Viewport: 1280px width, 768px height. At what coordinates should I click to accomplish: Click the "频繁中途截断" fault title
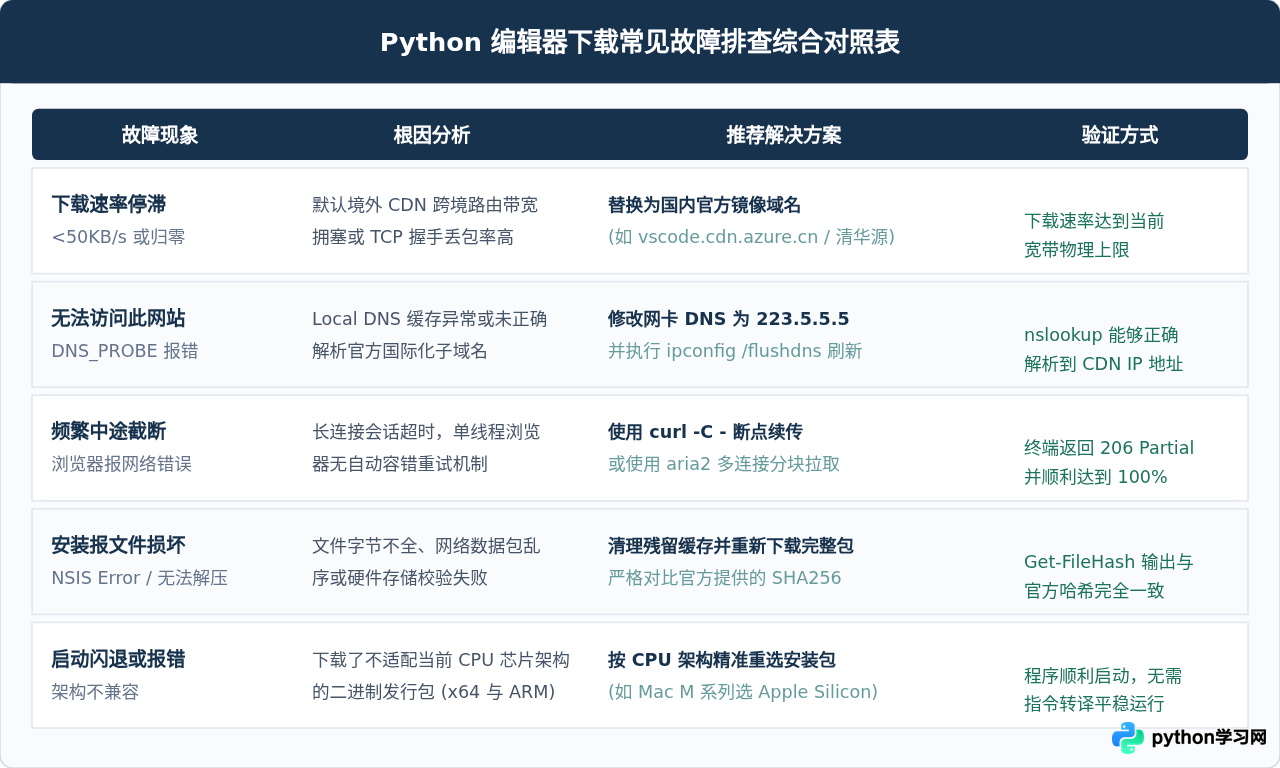tap(109, 432)
